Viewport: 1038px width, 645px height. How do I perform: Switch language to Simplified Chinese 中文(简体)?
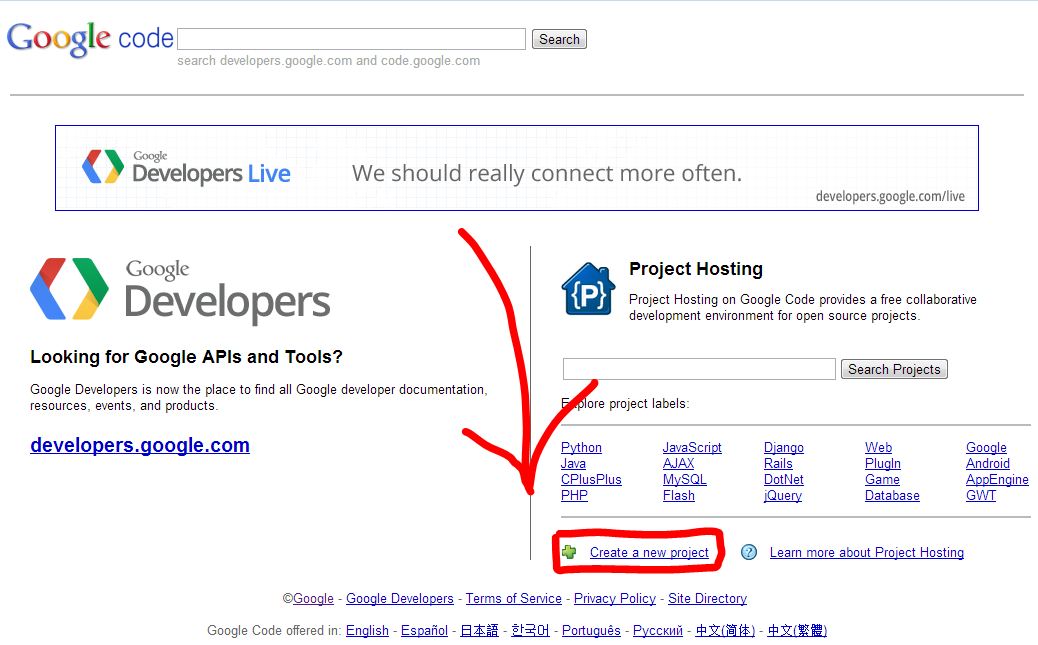click(725, 630)
